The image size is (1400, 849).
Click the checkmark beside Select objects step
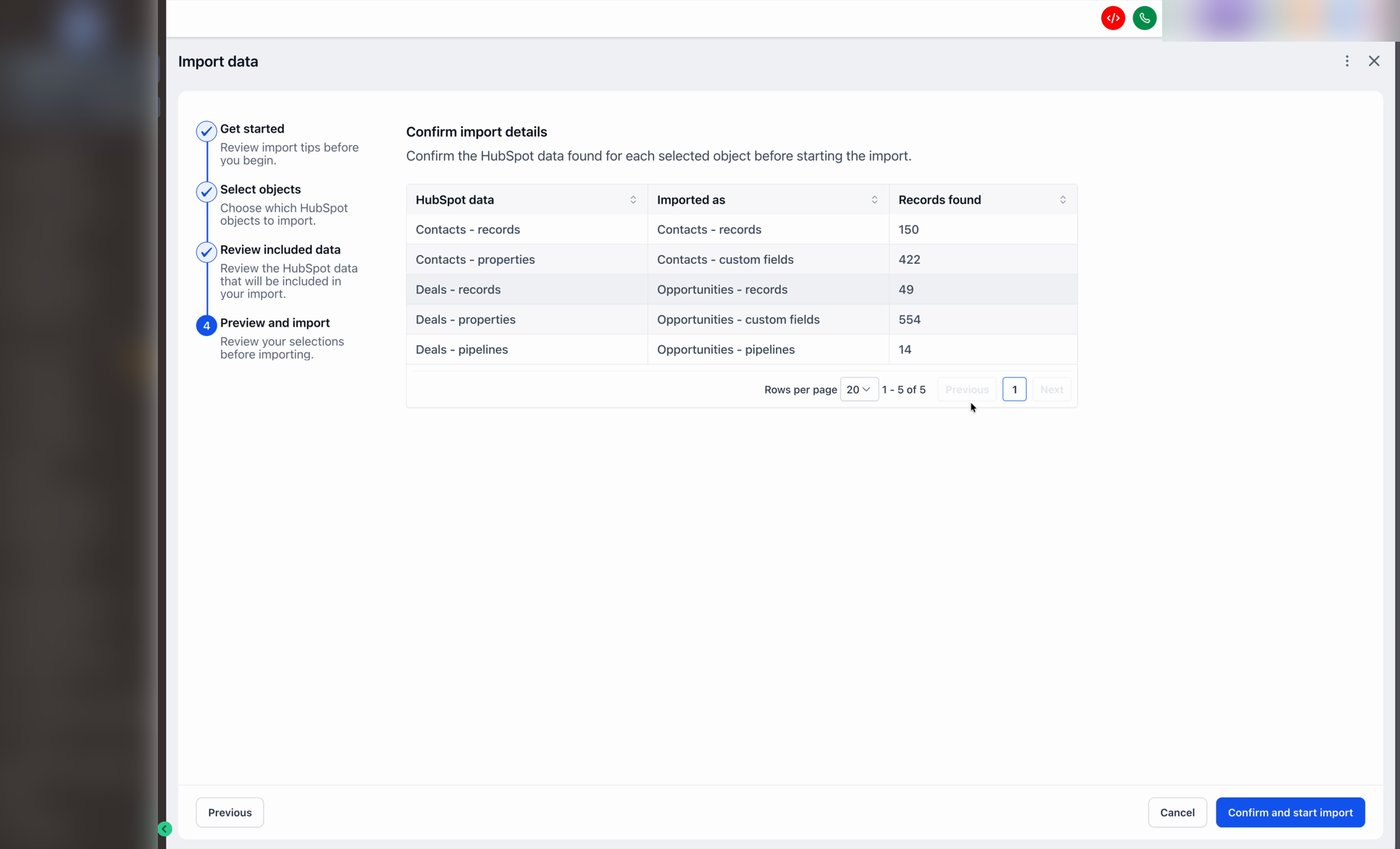pyautogui.click(x=206, y=191)
